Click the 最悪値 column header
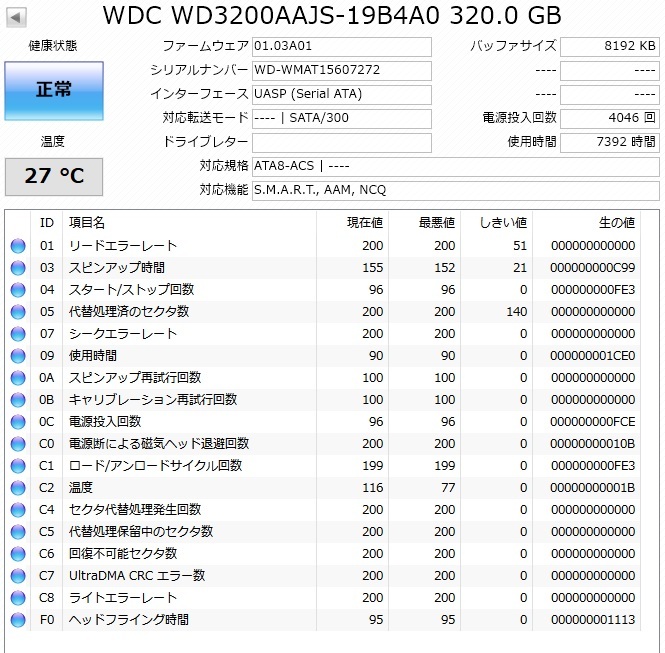The image size is (665, 653). (x=425, y=223)
